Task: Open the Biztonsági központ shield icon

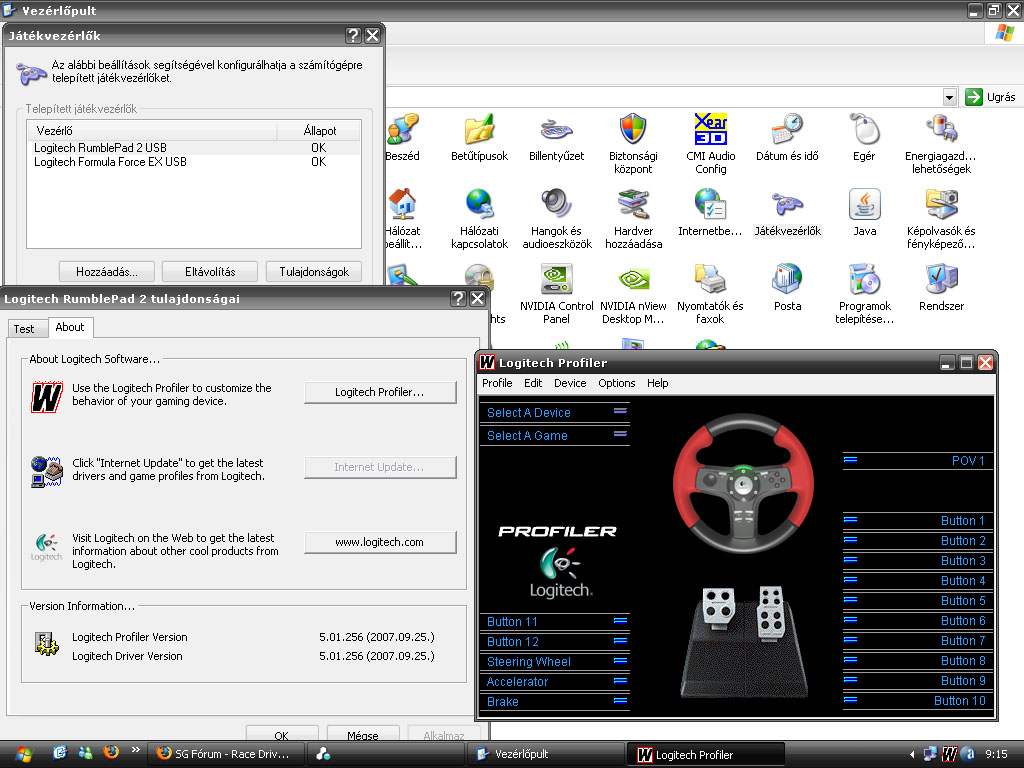Action: click(633, 130)
